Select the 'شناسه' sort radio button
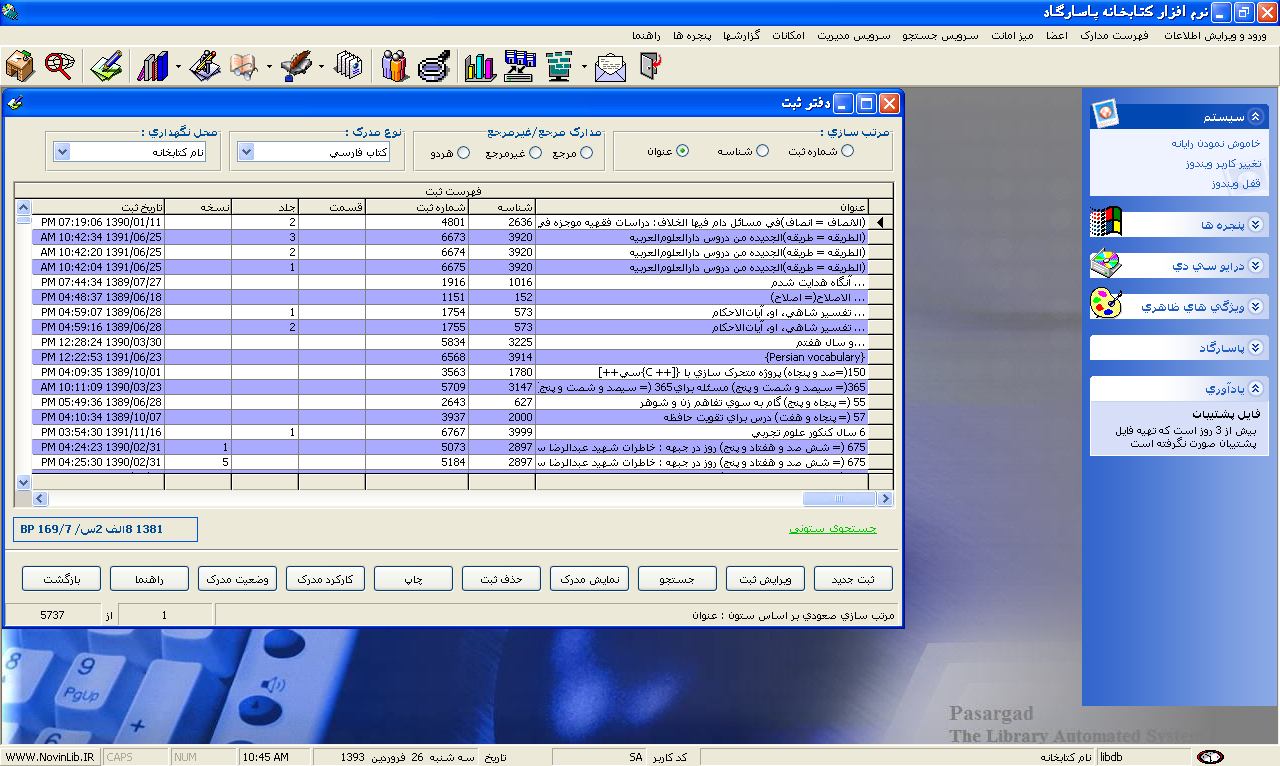This screenshot has height=766, width=1280. pos(762,151)
